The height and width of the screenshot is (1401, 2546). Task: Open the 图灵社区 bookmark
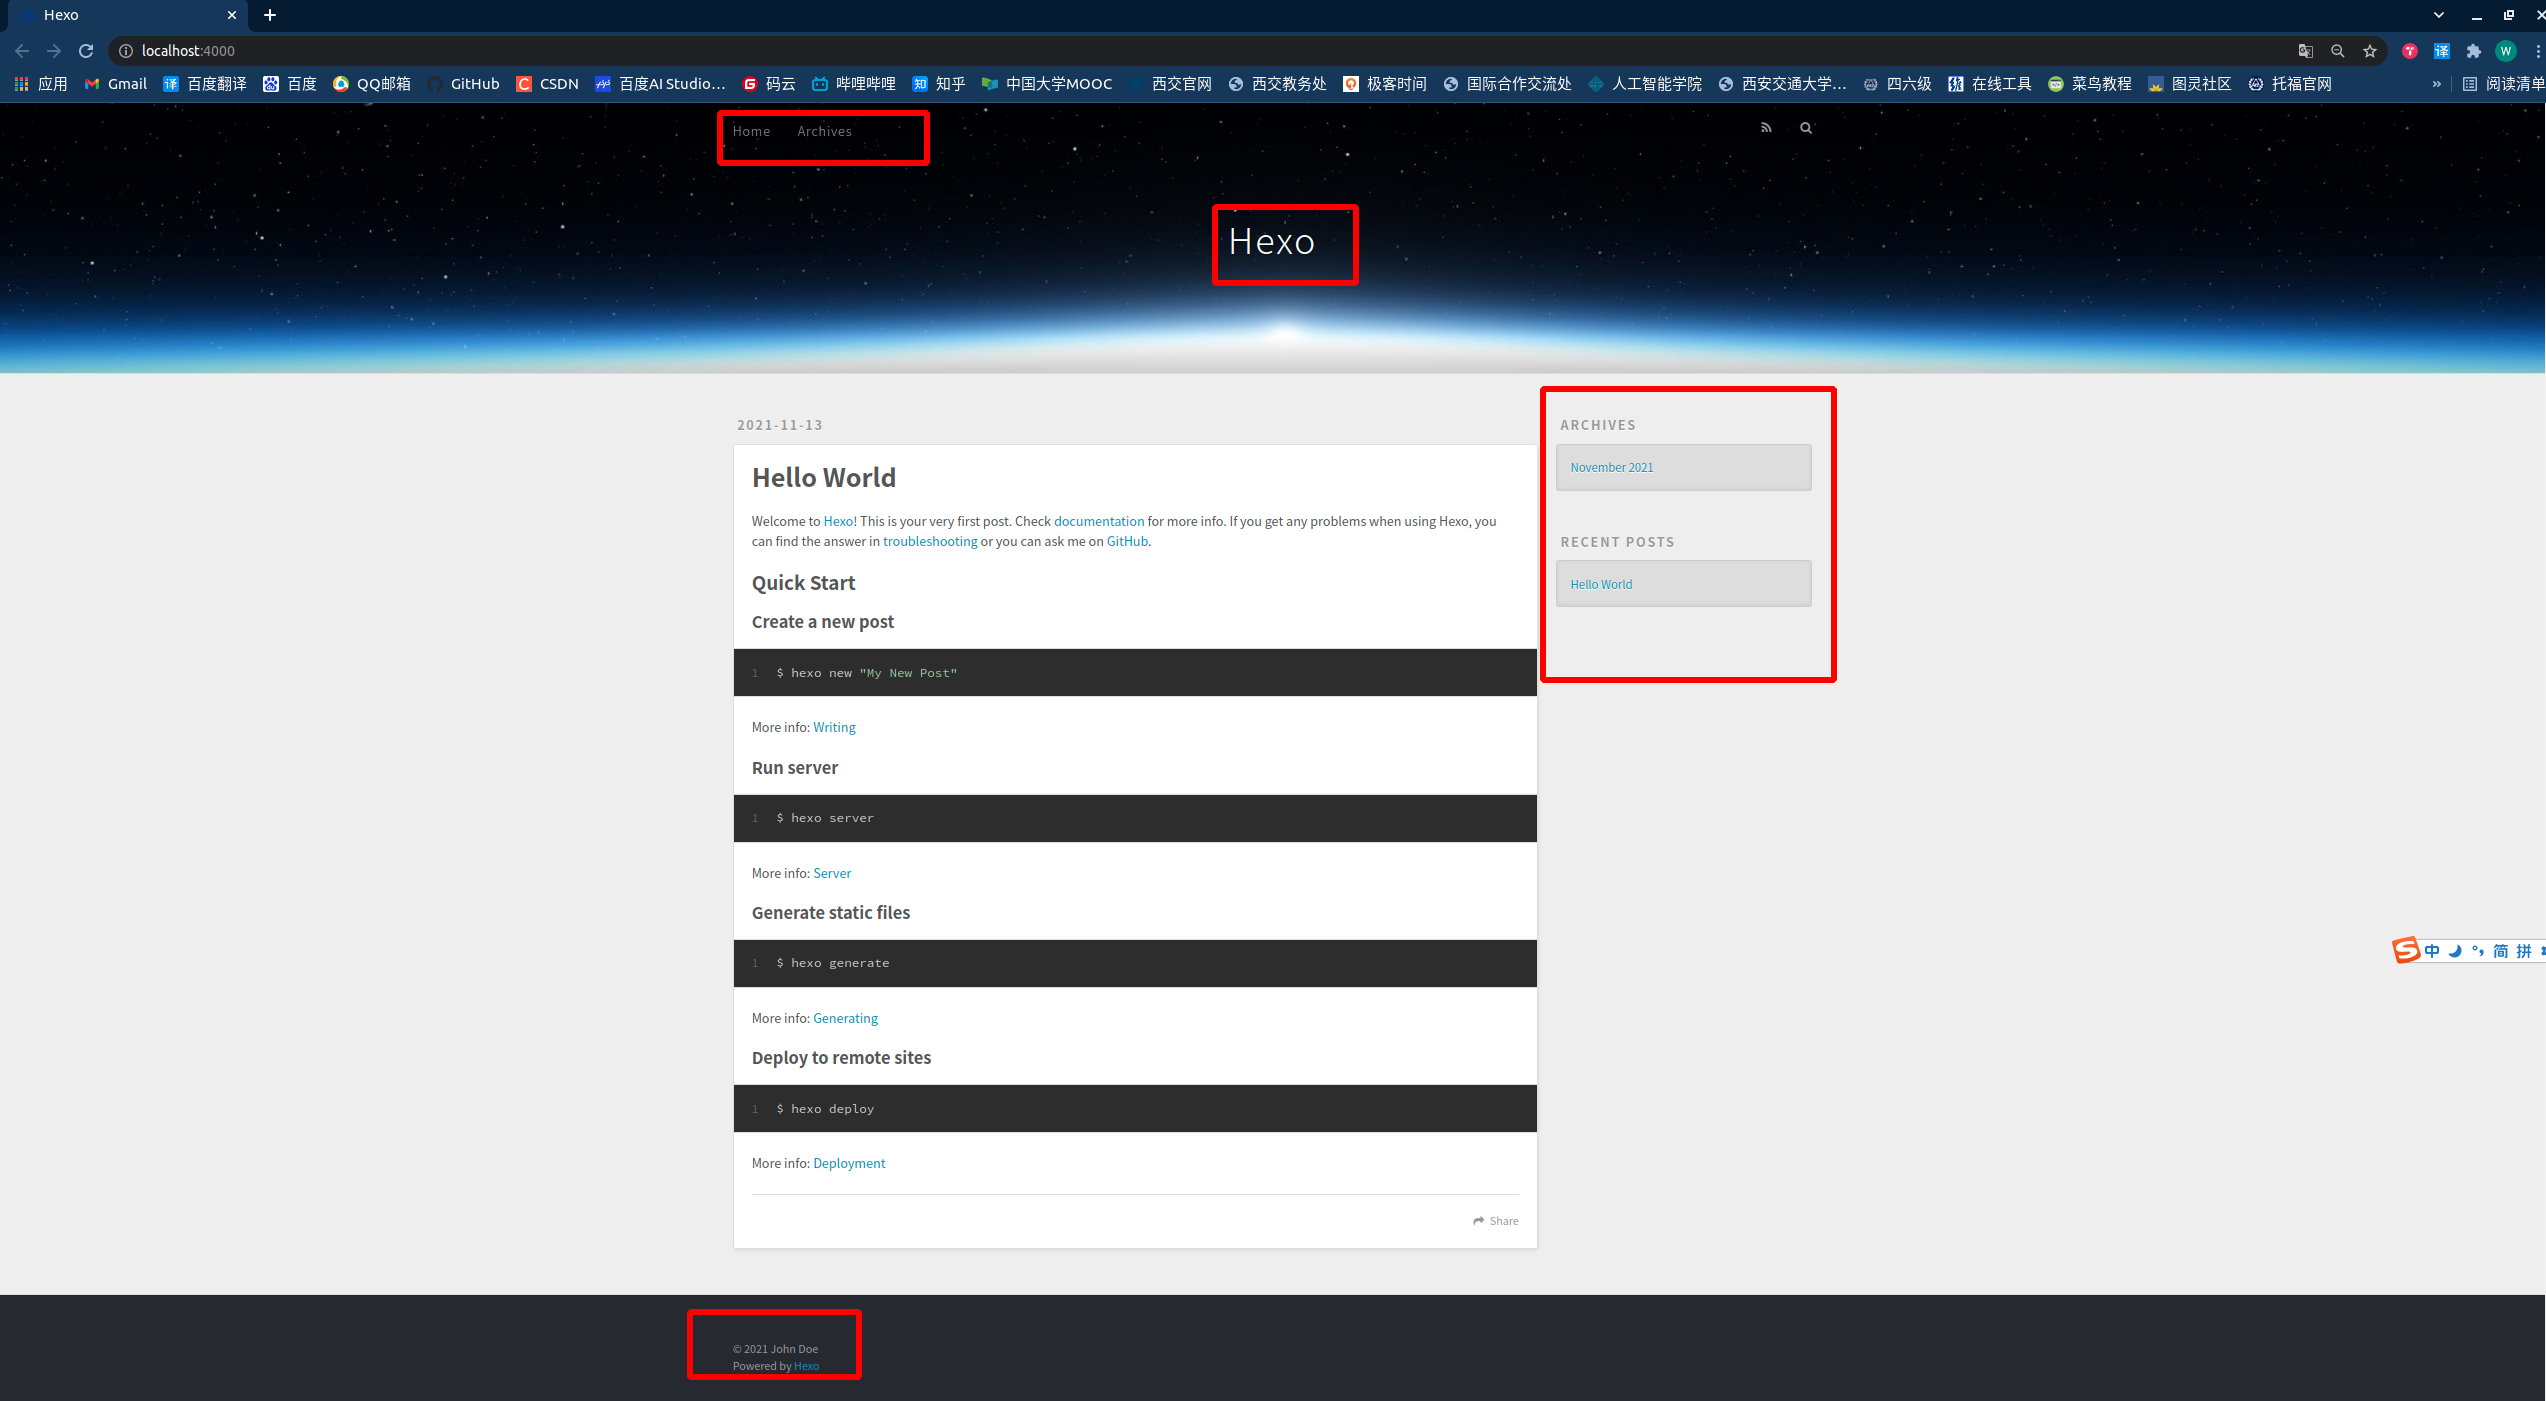pos(2190,84)
